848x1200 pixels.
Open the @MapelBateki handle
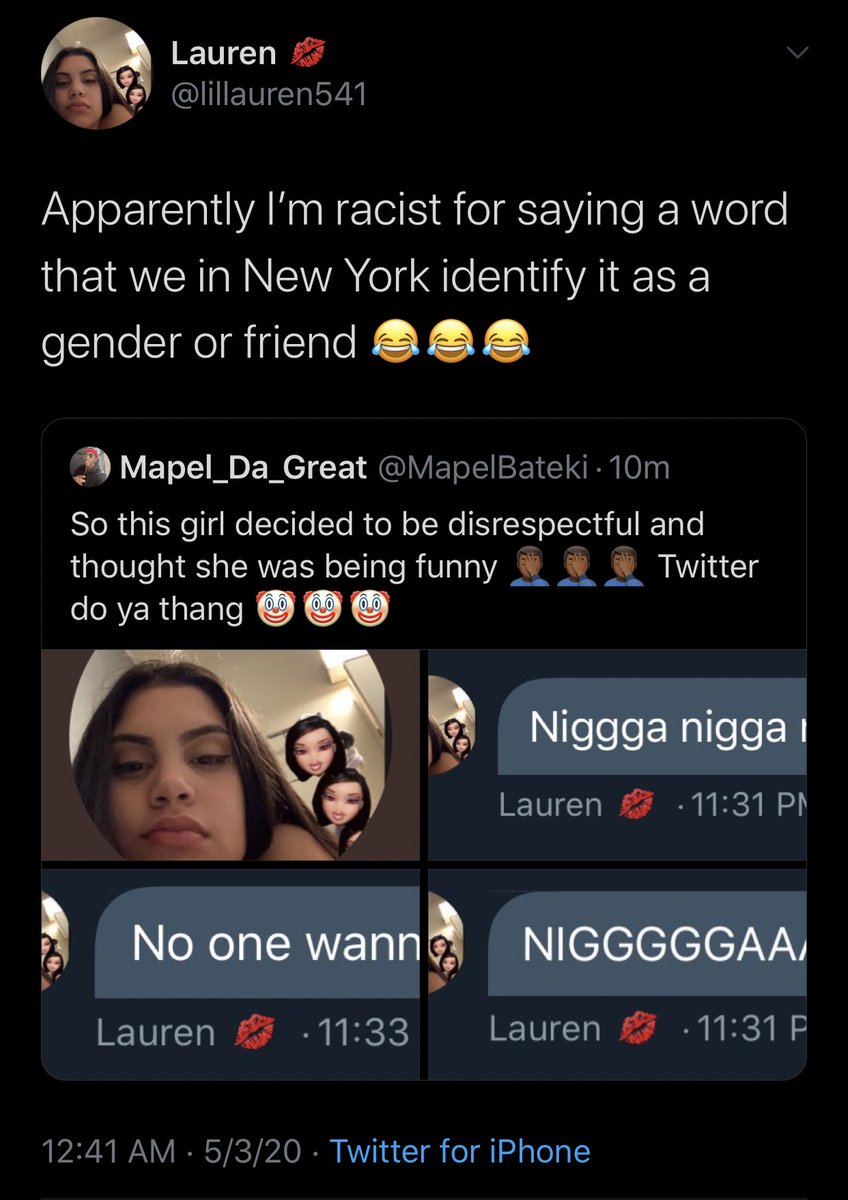[x=482, y=467]
